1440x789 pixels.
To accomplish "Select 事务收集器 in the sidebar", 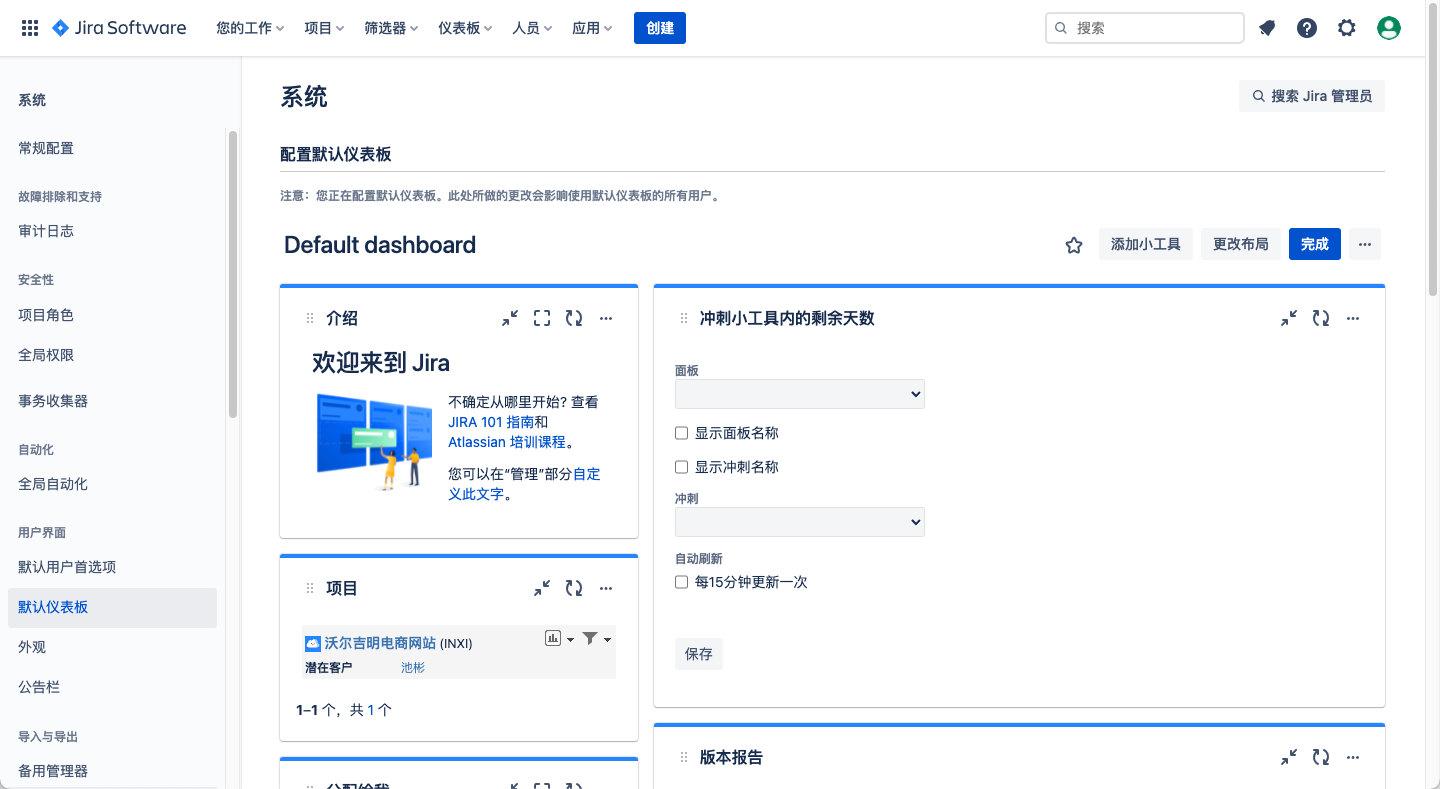I will tap(112, 401).
